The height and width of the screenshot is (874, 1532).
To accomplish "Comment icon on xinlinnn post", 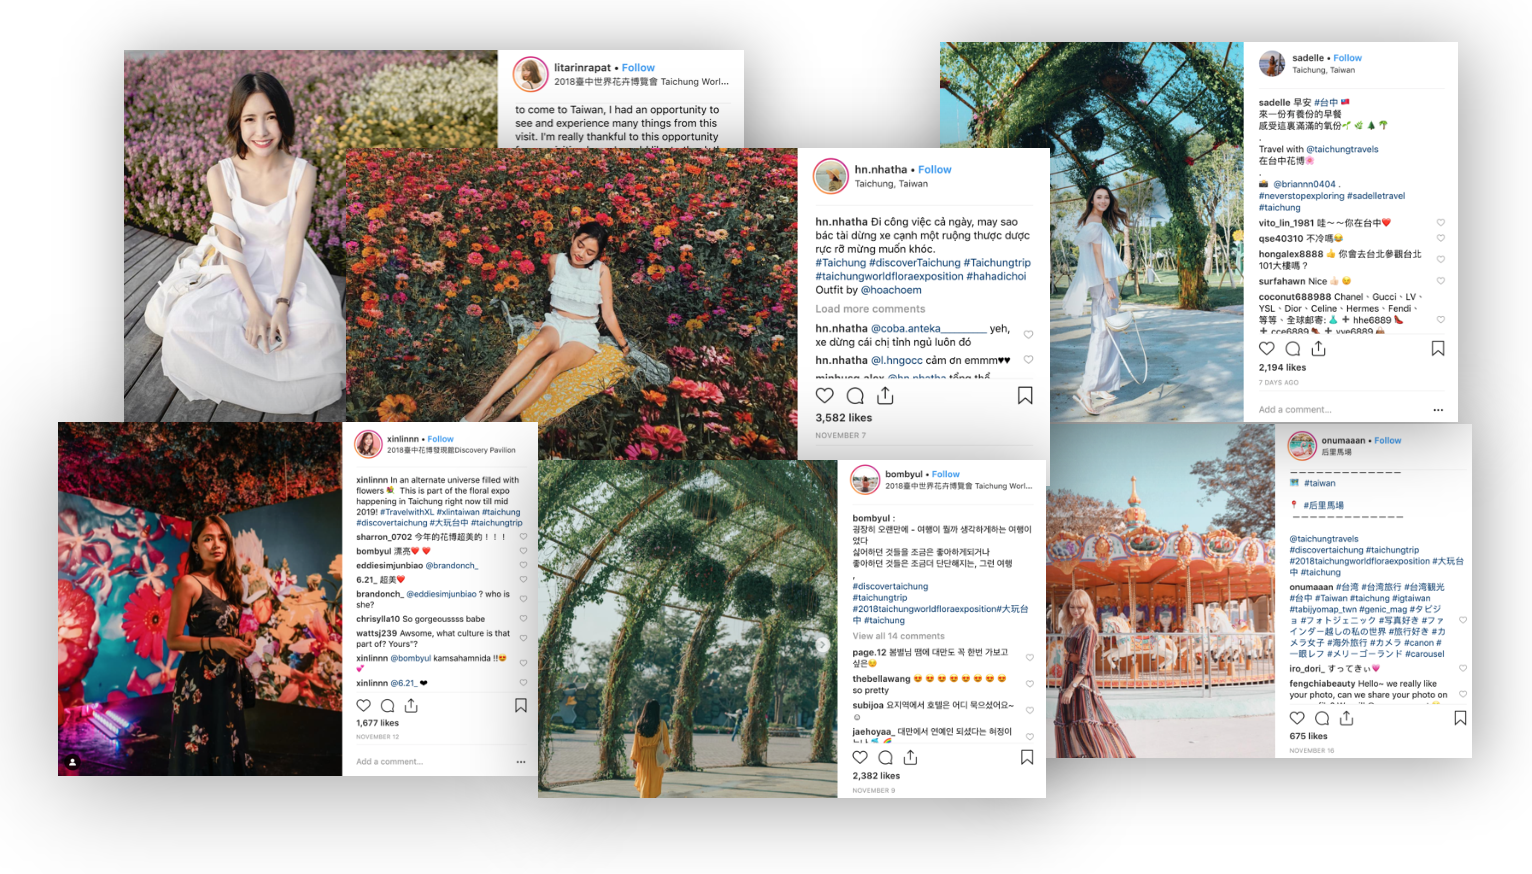I will [x=387, y=706].
